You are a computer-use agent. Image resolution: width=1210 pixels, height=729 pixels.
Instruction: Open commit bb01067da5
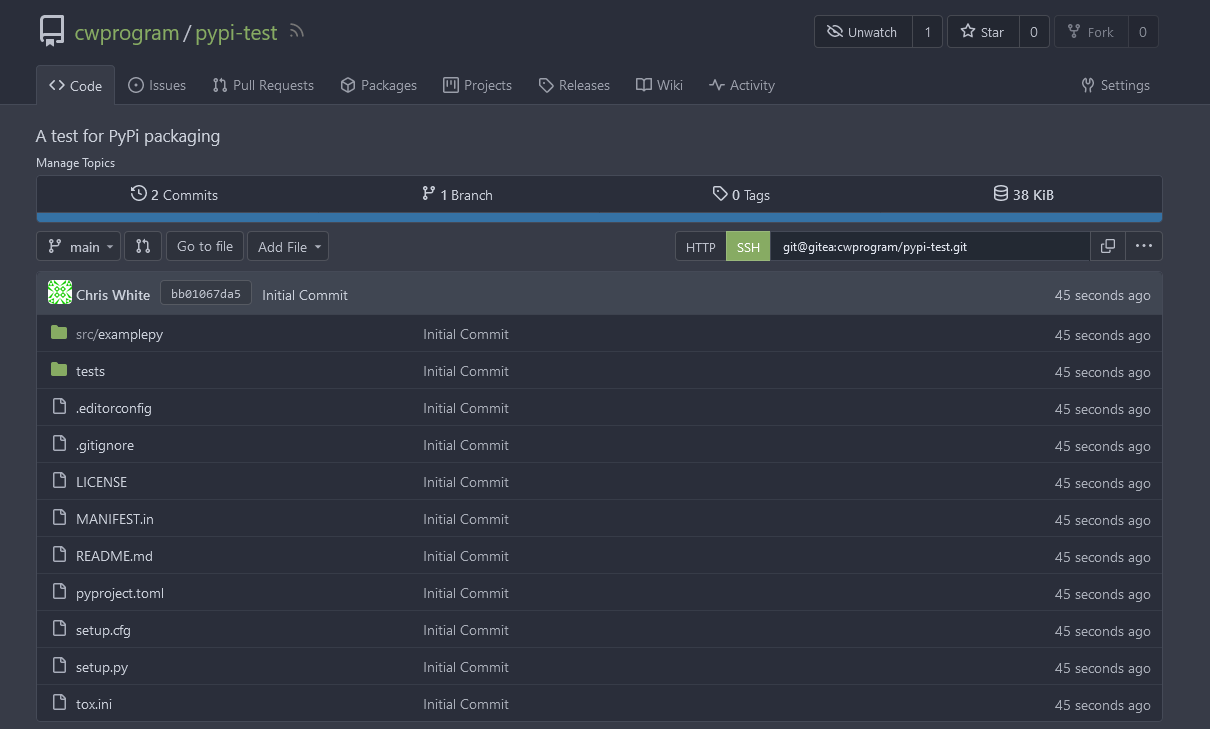point(205,294)
